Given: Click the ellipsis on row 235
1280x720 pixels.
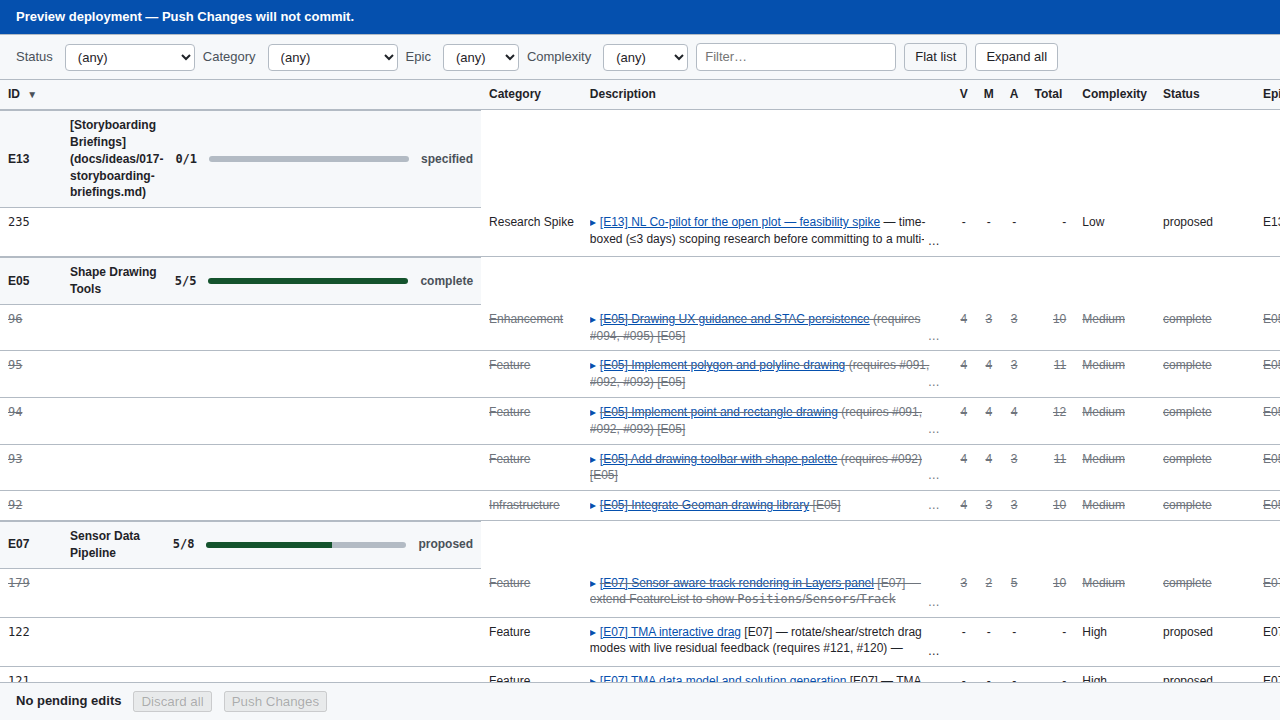Looking at the screenshot, I should (x=934, y=241).
